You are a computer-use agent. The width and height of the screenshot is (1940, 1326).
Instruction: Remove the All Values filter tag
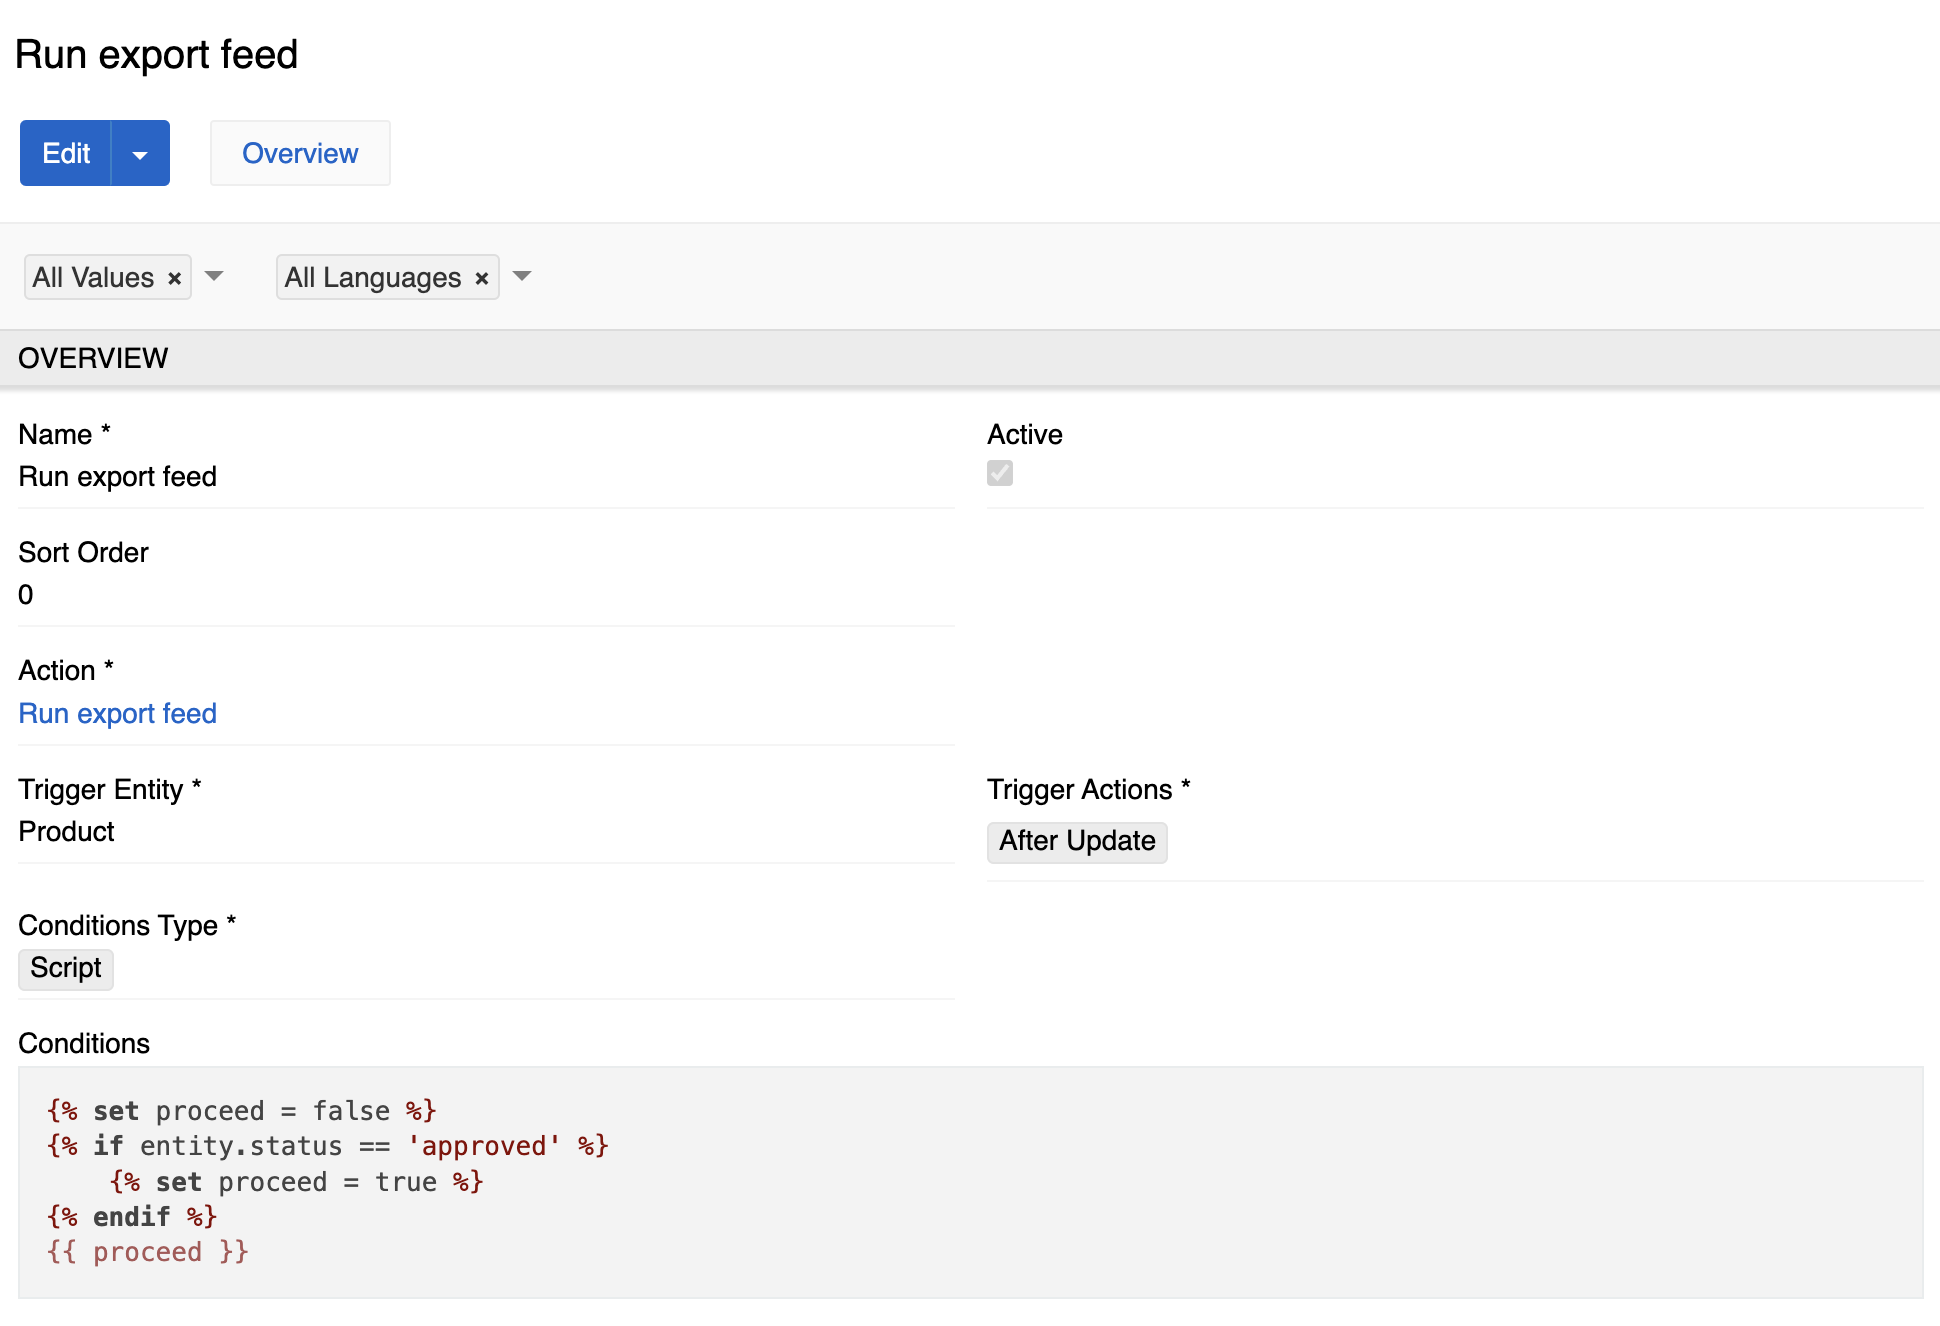(x=174, y=278)
